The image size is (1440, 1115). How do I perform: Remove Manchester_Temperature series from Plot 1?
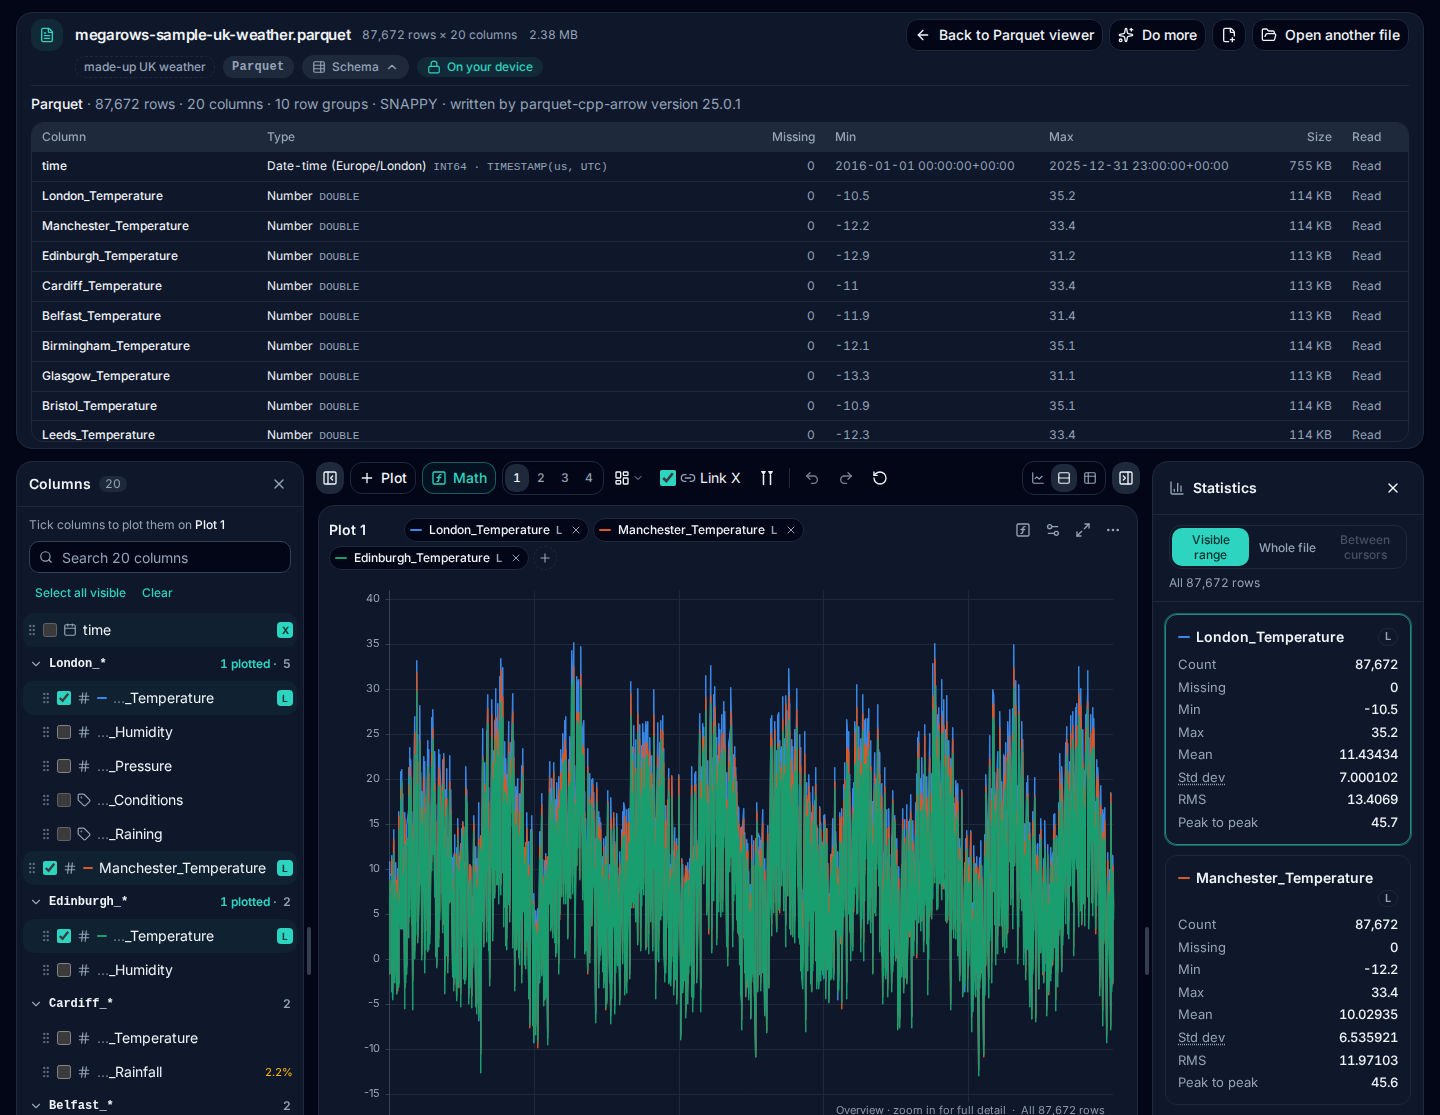(791, 530)
